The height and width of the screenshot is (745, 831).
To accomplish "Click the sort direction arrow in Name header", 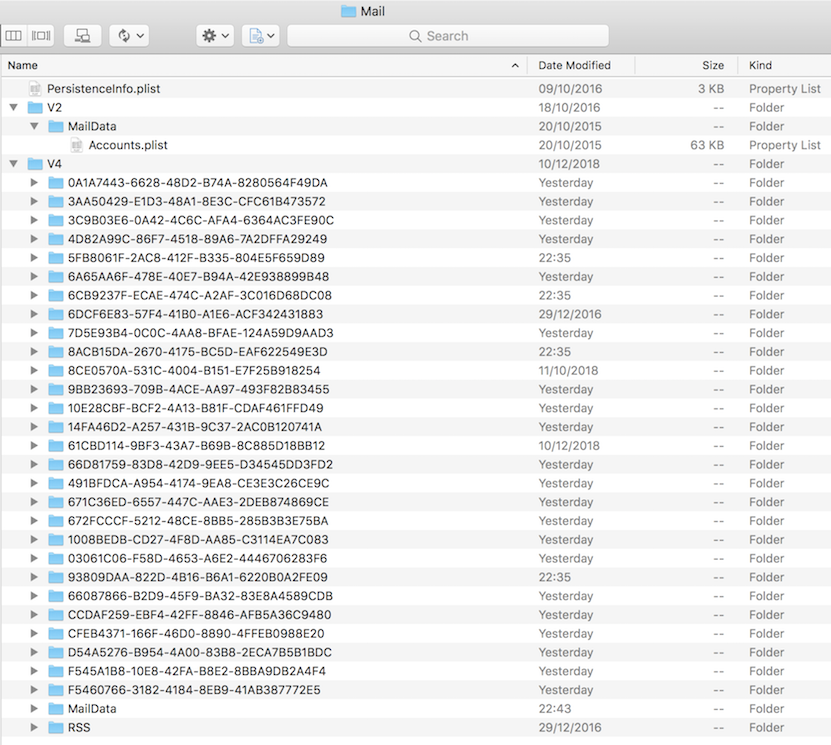I will [515, 65].
